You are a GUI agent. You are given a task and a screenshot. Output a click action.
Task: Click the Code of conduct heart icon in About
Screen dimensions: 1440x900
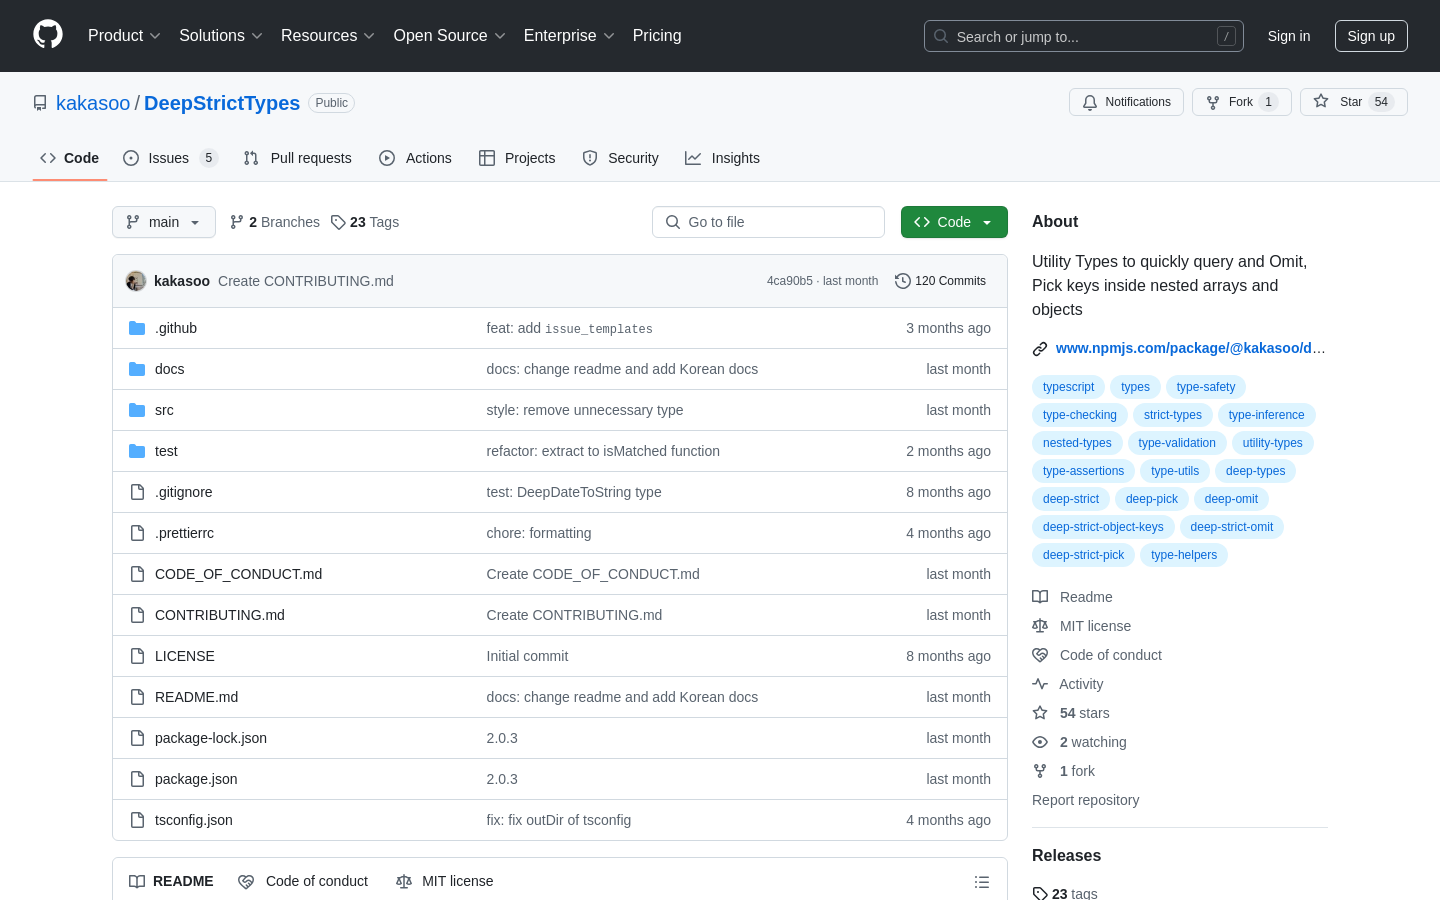1040,655
